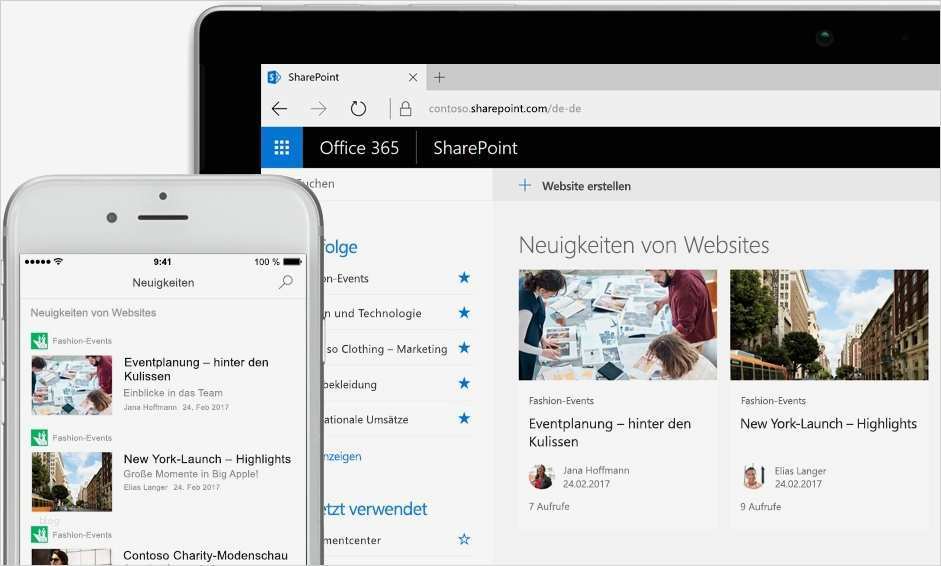The height and width of the screenshot is (566, 941).
Task: Toggle the star next to bekleidung
Action: tap(464, 383)
